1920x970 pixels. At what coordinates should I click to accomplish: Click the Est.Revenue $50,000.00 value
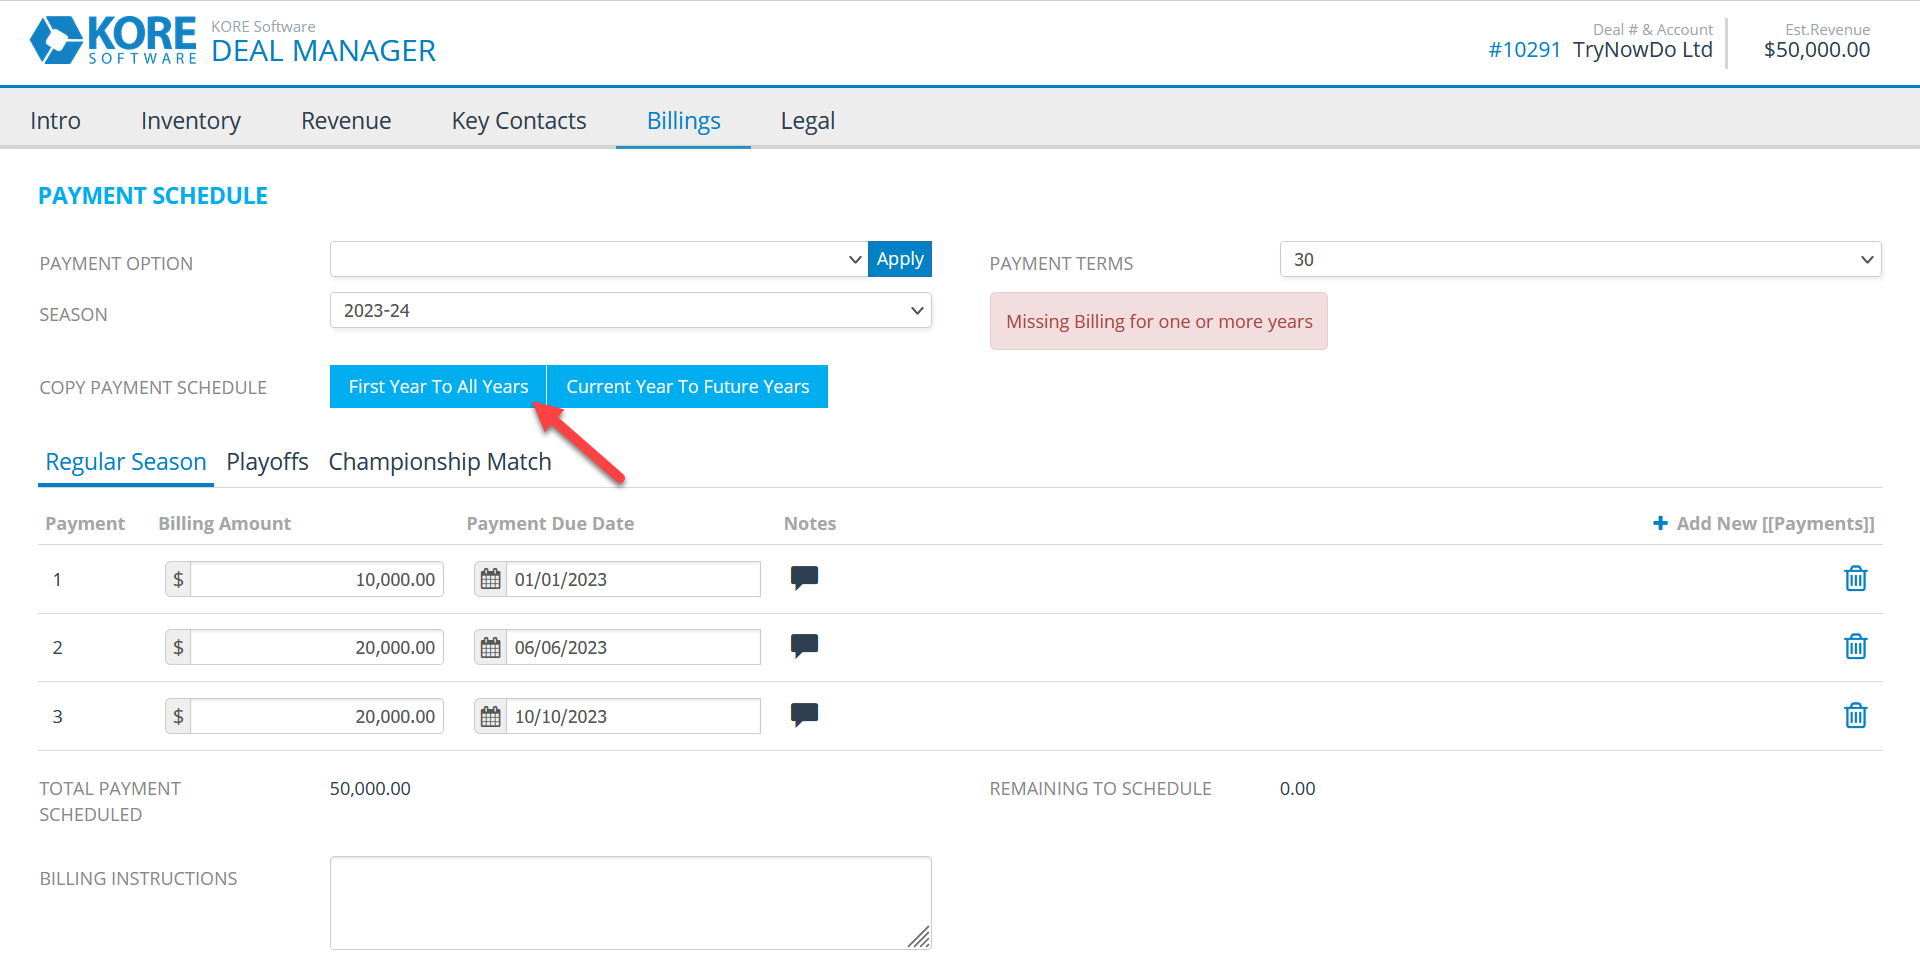(x=1817, y=50)
